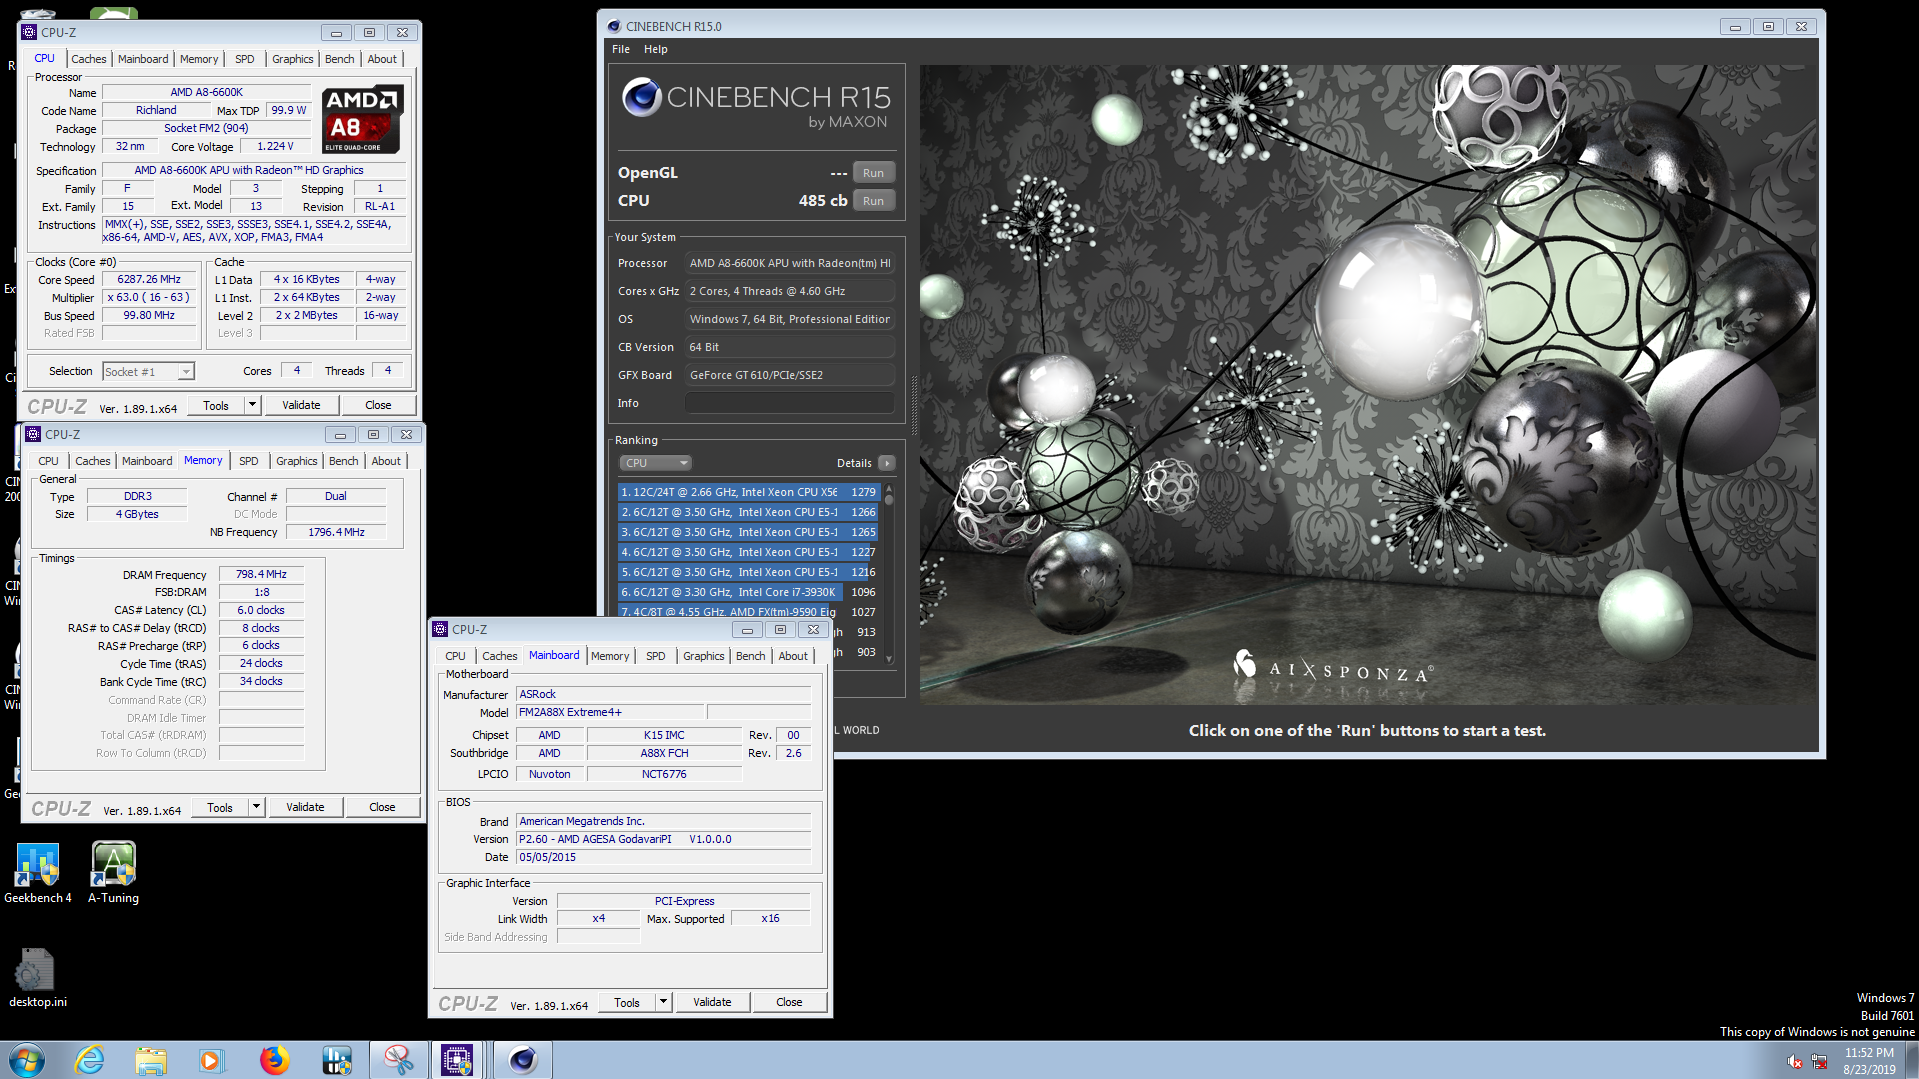Screen dimensions: 1919x1079
Task: Switch to Graphics tab in top CPU-Z
Action: [292, 59]
